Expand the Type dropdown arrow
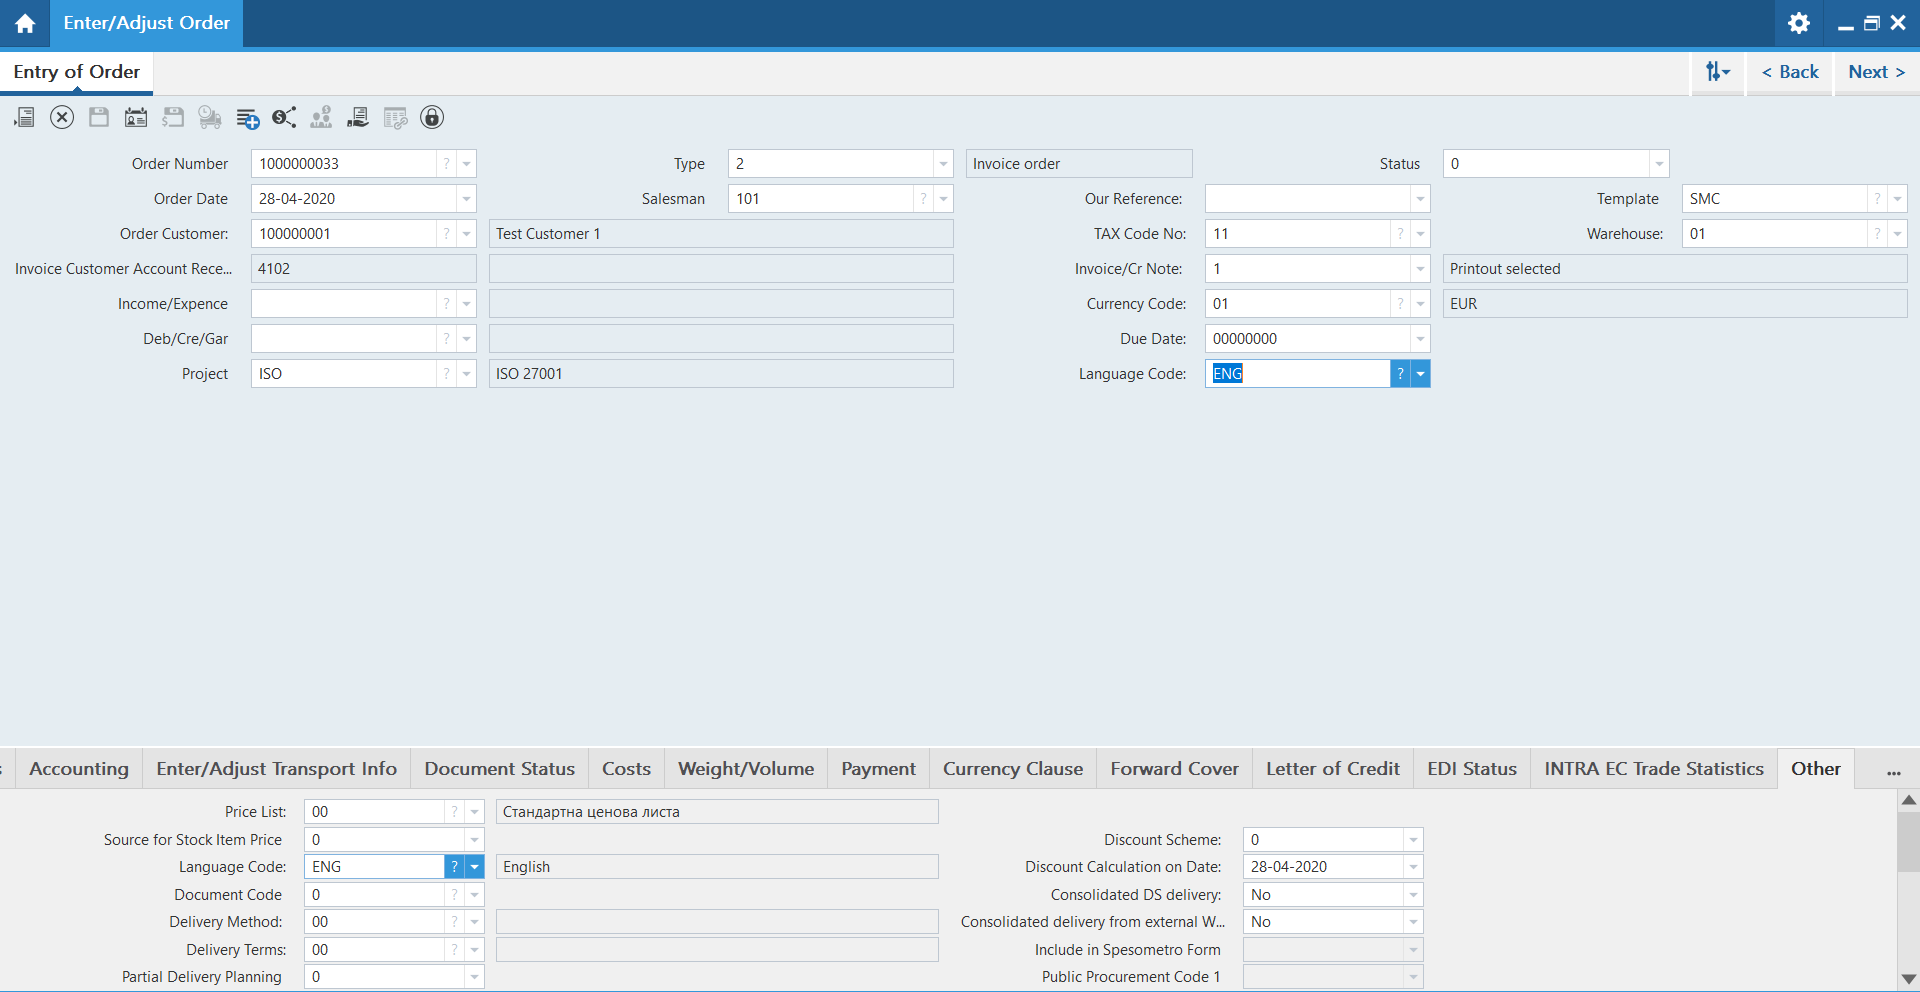This screenshot has height=992, width=1920. click(x=942, y=164)
